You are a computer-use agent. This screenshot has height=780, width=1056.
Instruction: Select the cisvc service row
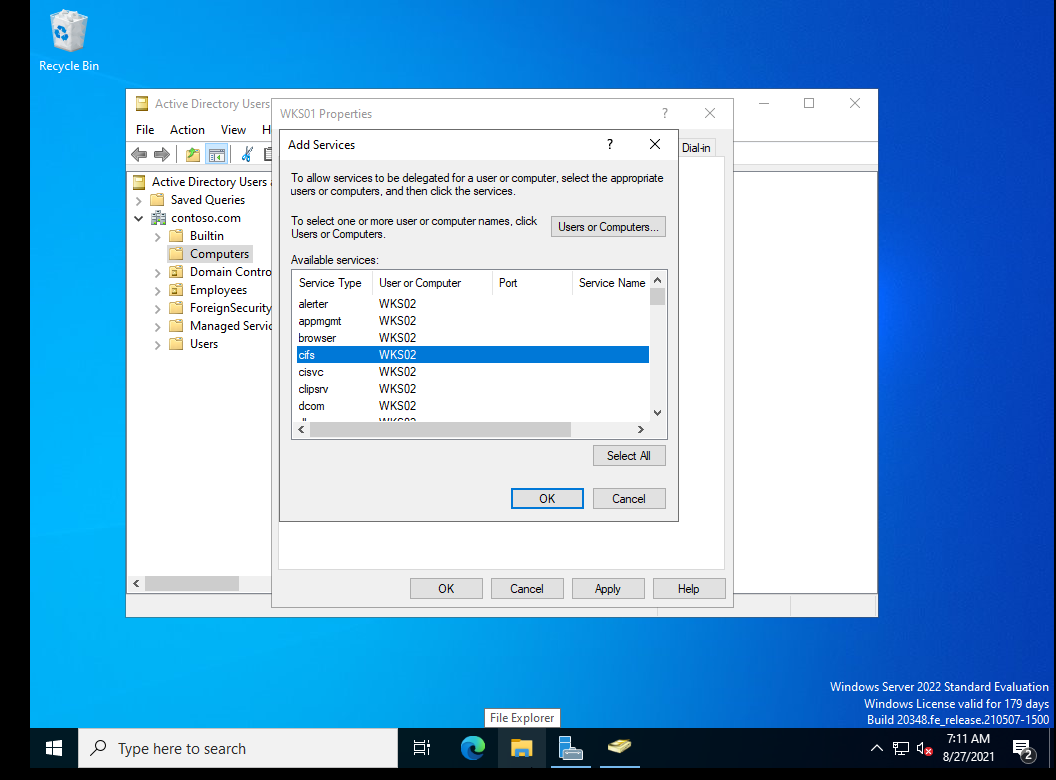(473, 372)
